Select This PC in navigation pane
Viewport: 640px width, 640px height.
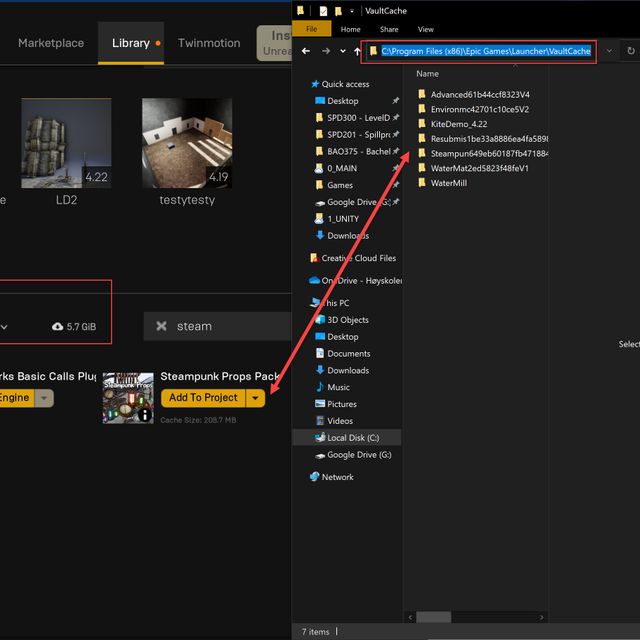click(336, 303)
